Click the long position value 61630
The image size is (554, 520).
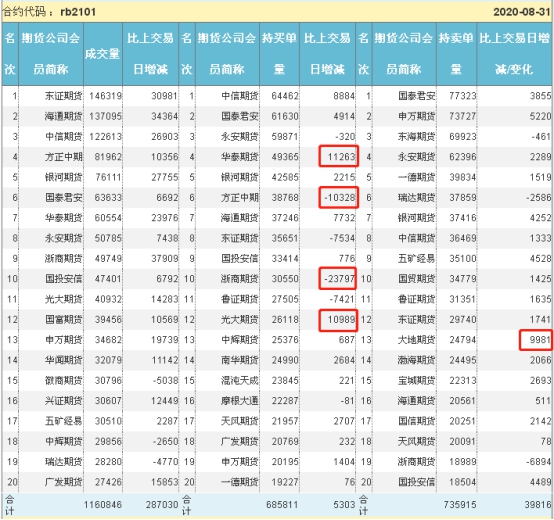pos(285,116)
